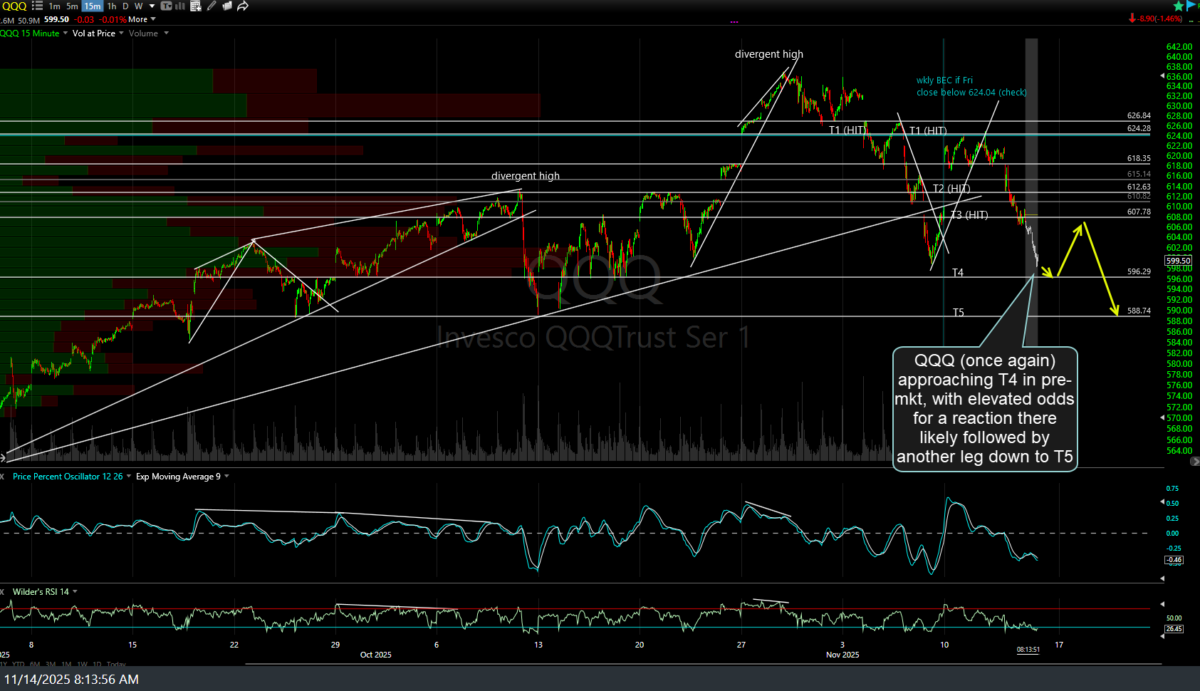Select the pencil drawing tool
1200x691 pixels.
(211, 6)
